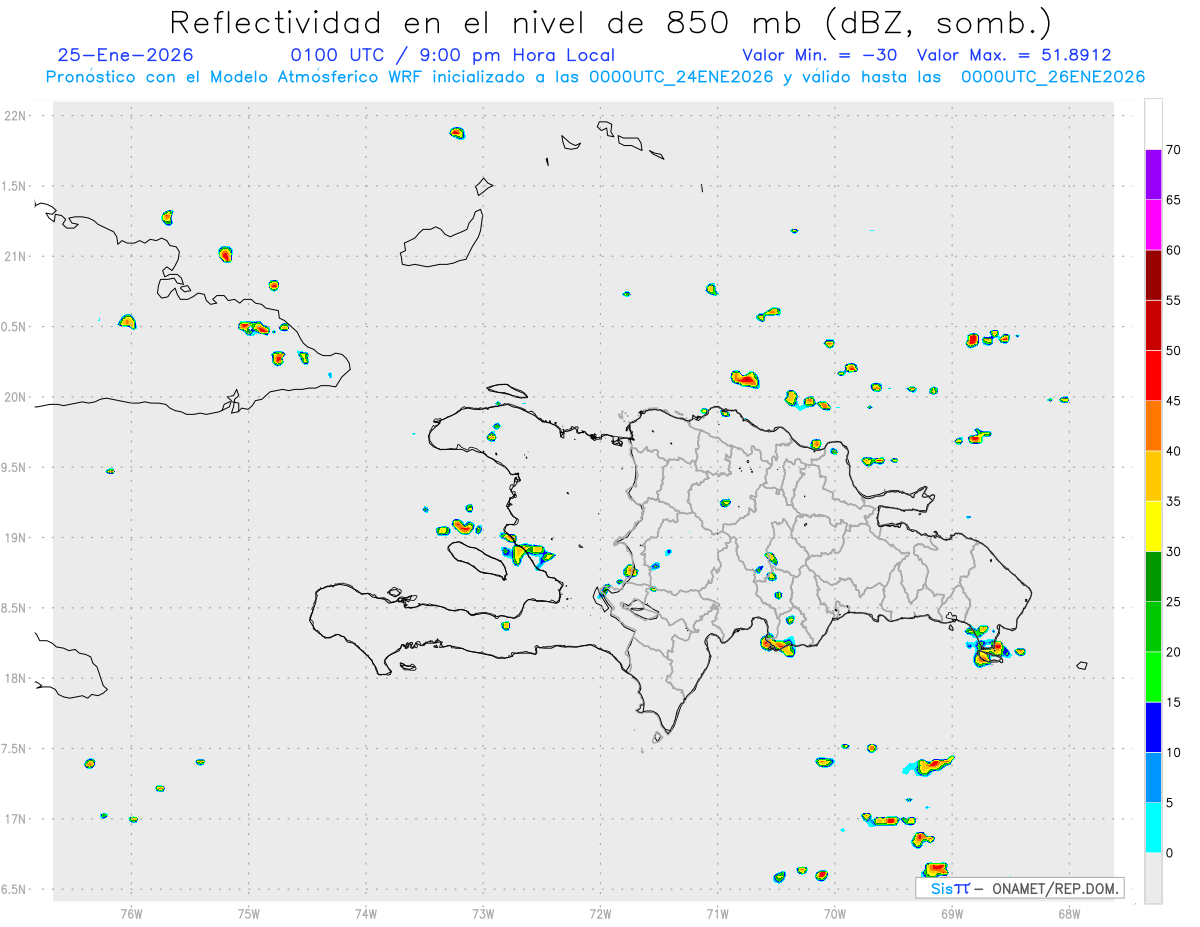1200x927 pixels.
Task: Click the '0000UTC_26ENE2026' valid-until text
Action: click(x=1052, y=77)
